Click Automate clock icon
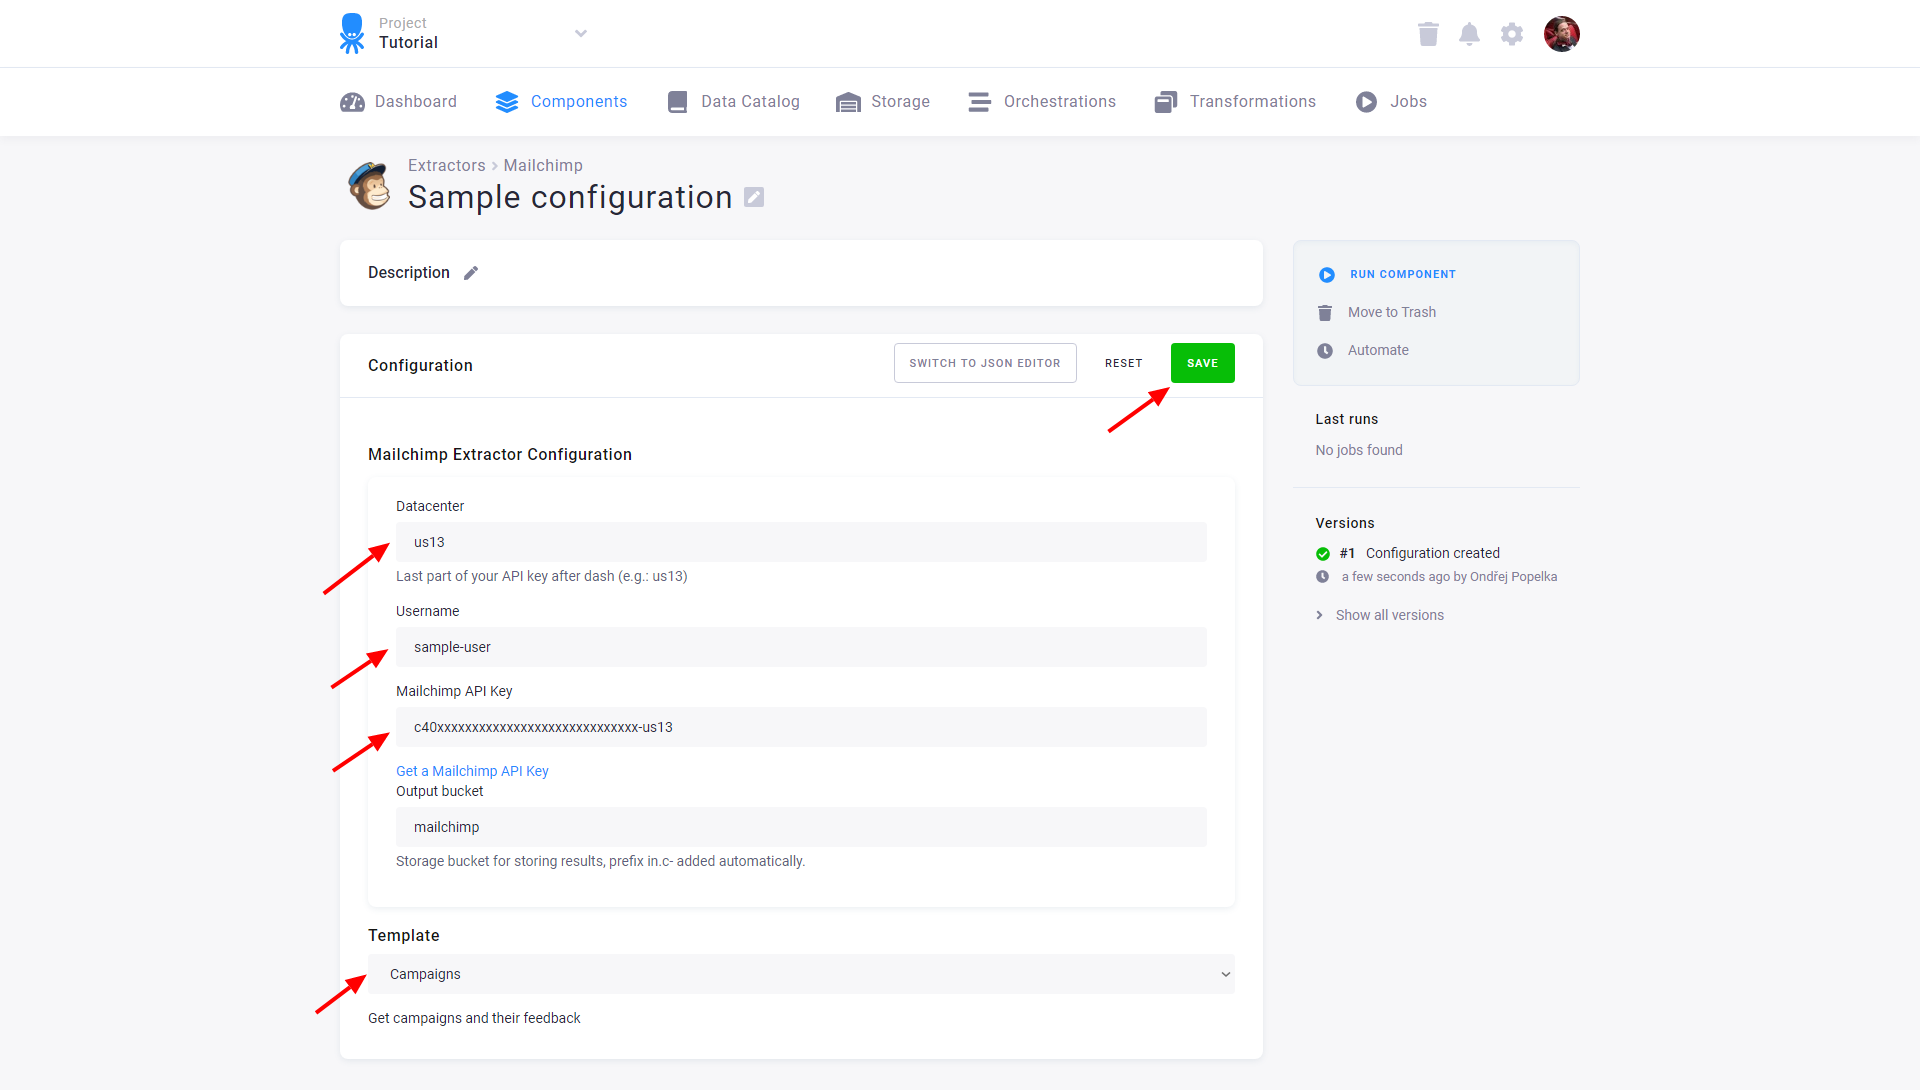 [x=1325, y=351]
